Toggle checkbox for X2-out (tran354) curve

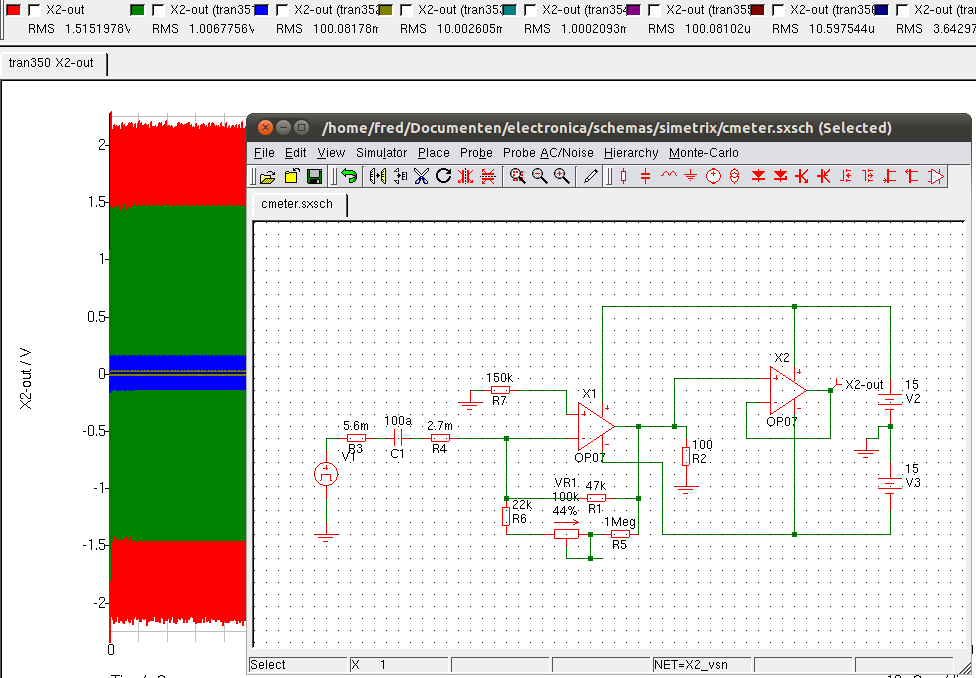click(x=530, y=10)
